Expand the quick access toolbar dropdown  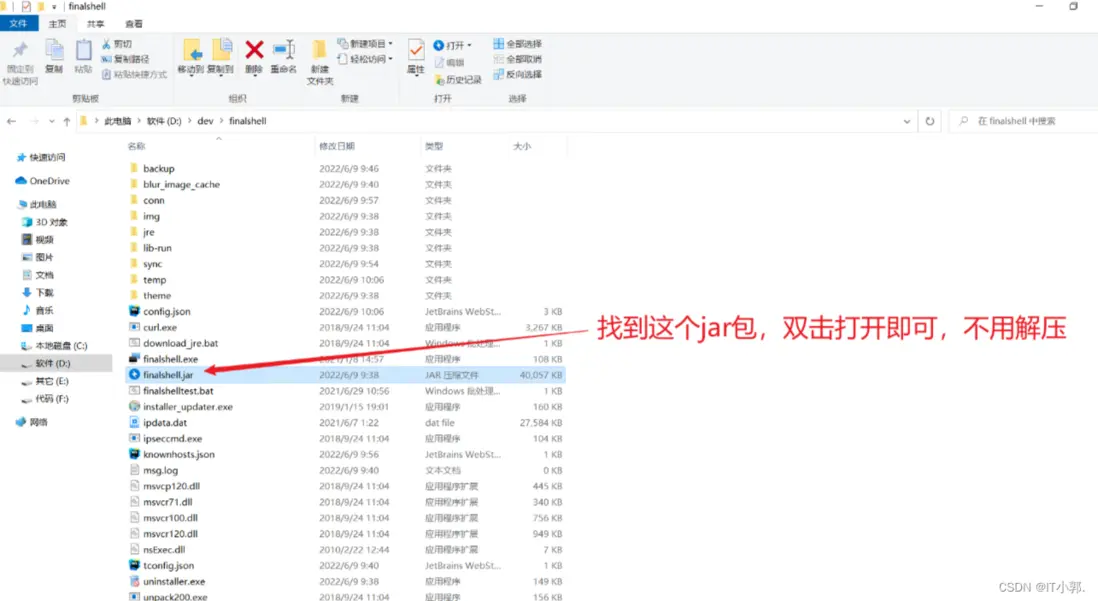click(54, 7)
